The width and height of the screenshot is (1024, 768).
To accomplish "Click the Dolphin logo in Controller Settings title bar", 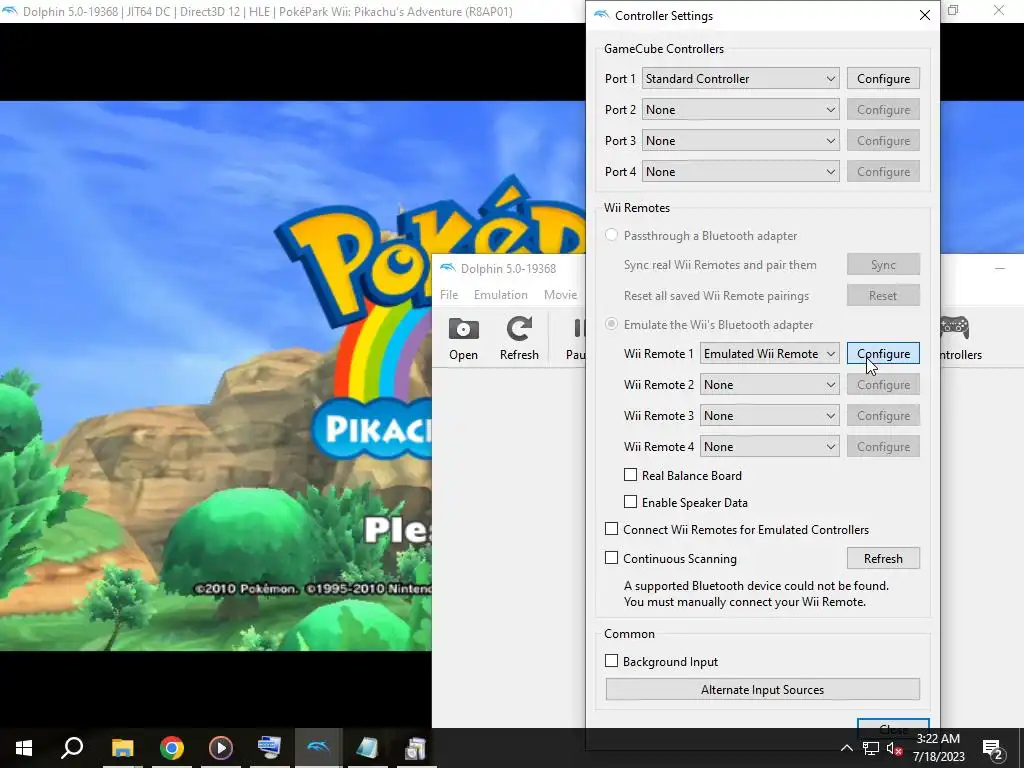I will point(601,15).
